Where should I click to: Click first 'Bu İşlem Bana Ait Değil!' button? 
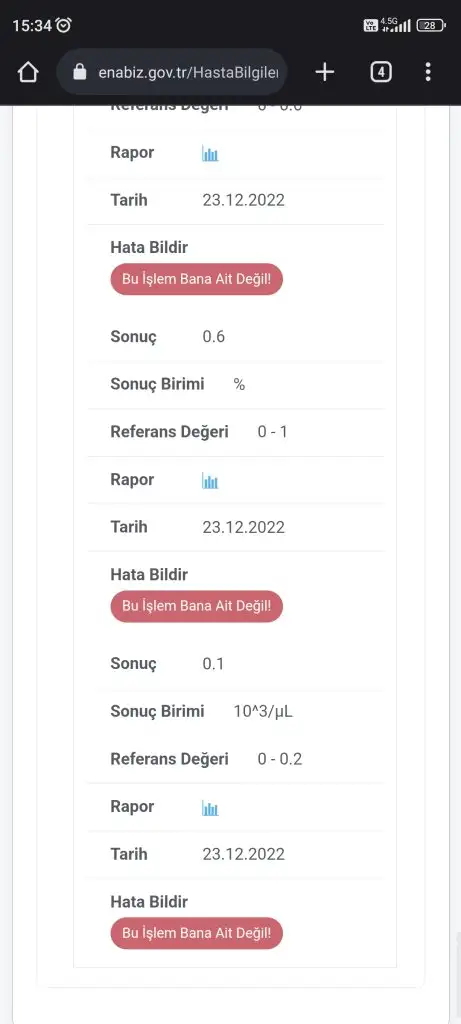197,279
